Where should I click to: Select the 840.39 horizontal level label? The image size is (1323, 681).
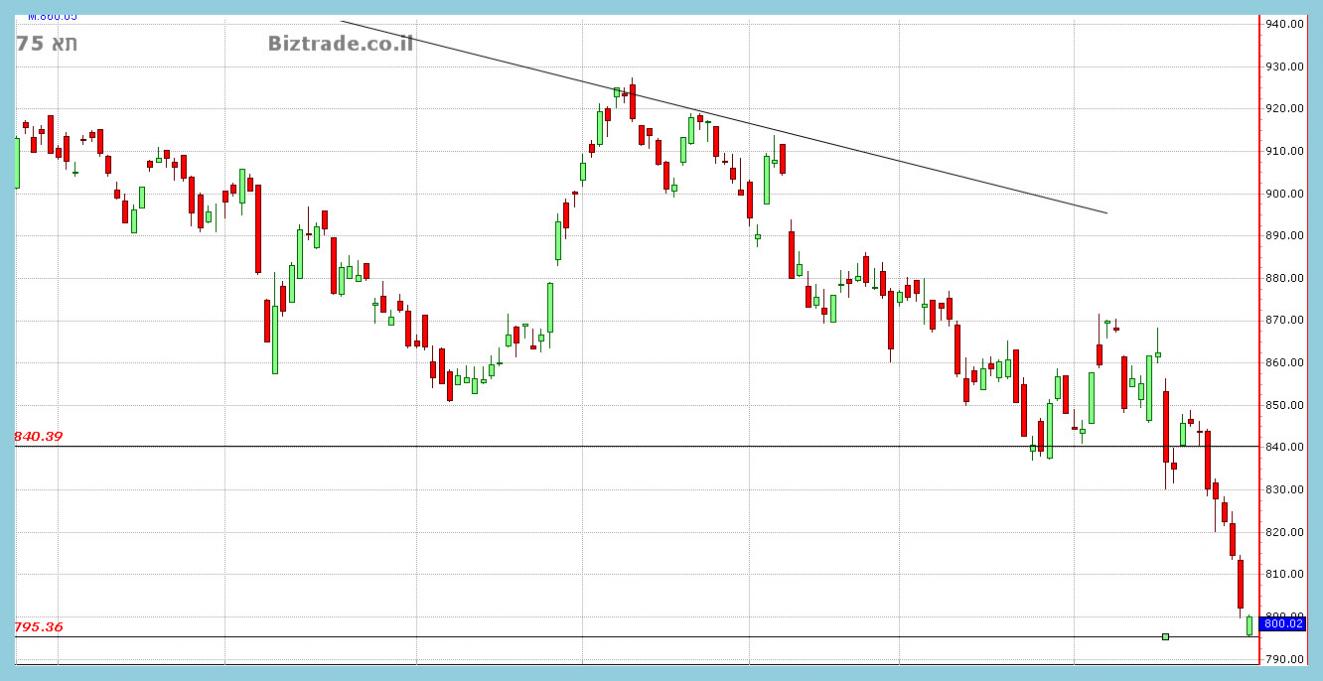point(38,436)
